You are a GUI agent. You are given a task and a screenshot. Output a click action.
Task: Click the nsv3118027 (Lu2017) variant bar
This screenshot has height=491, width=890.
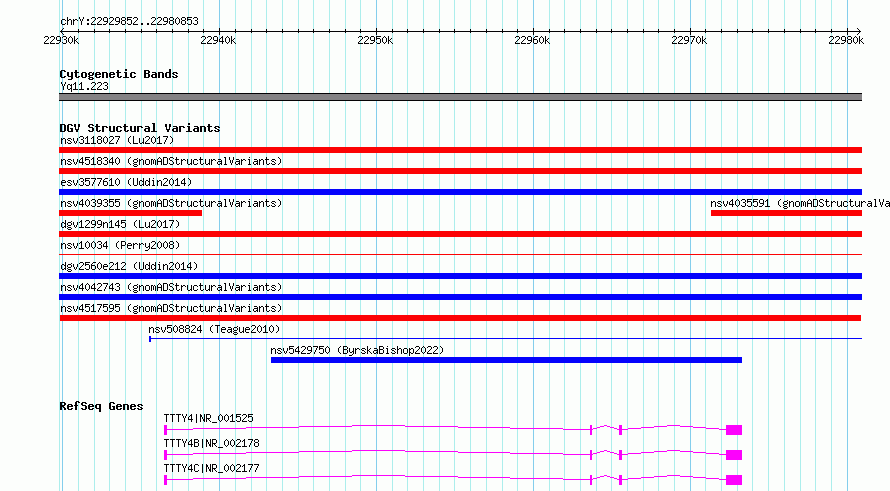tap(460, 150)
